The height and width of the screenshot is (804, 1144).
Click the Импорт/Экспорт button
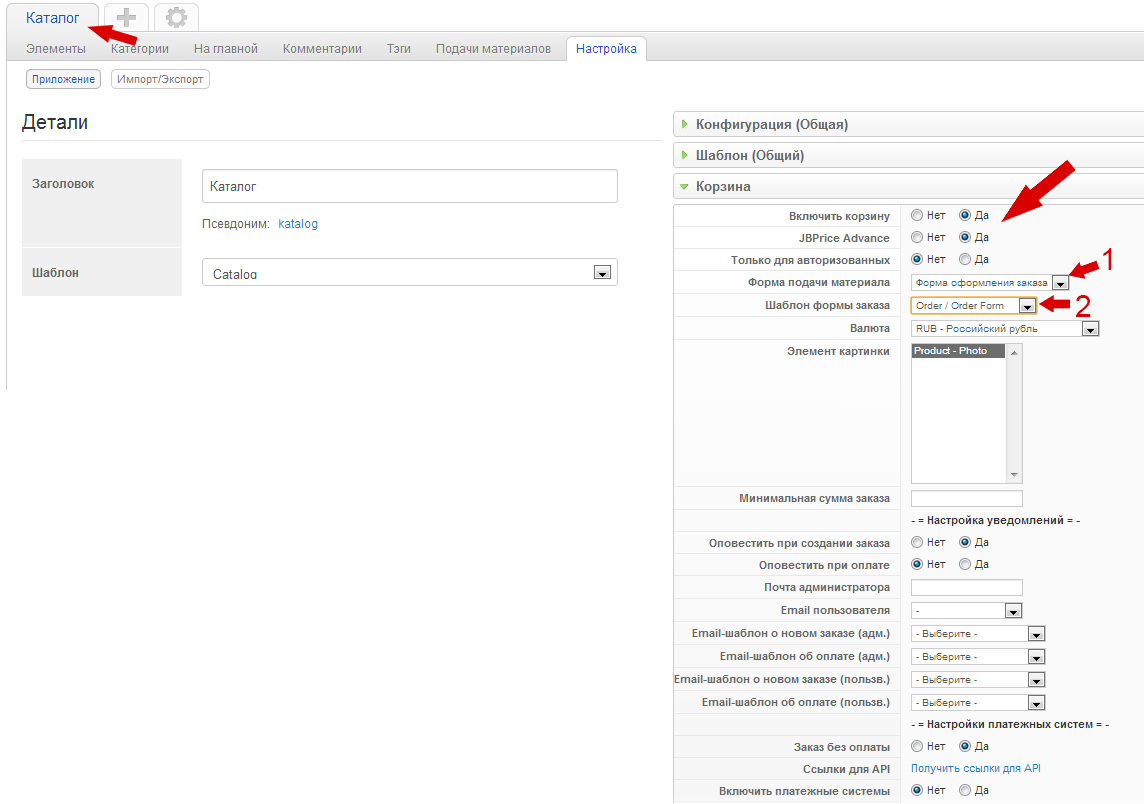tap(160, 79)
